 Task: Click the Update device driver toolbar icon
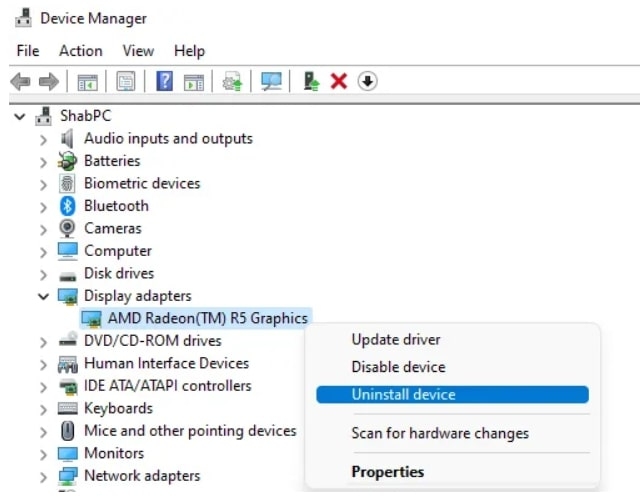(232, 81)
